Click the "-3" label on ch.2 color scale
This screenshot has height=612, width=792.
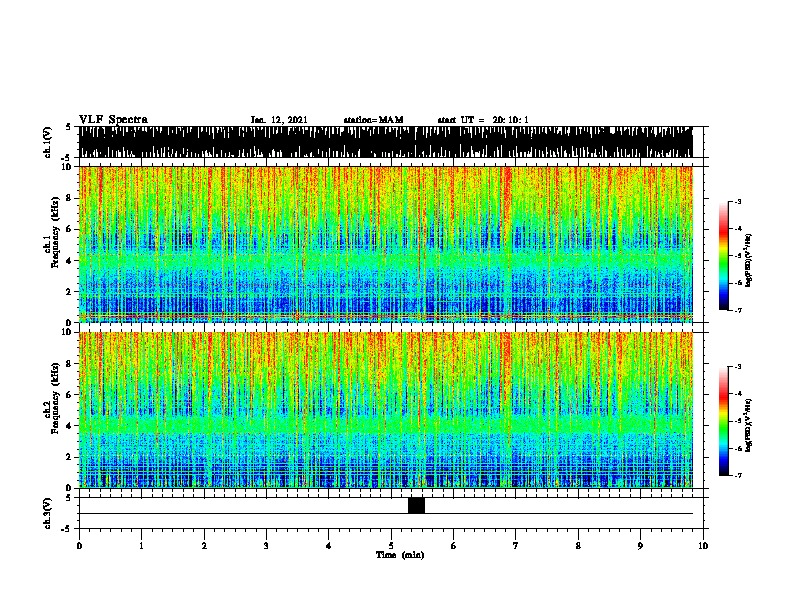(x=737, y=367)
